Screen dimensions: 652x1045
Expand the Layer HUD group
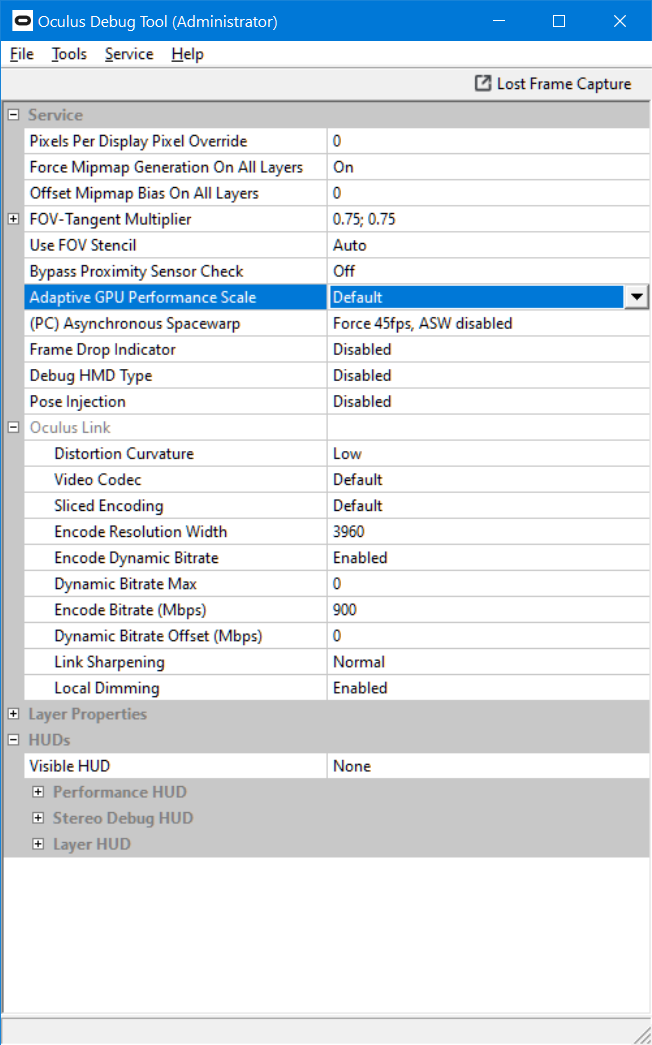click(38, 844)
